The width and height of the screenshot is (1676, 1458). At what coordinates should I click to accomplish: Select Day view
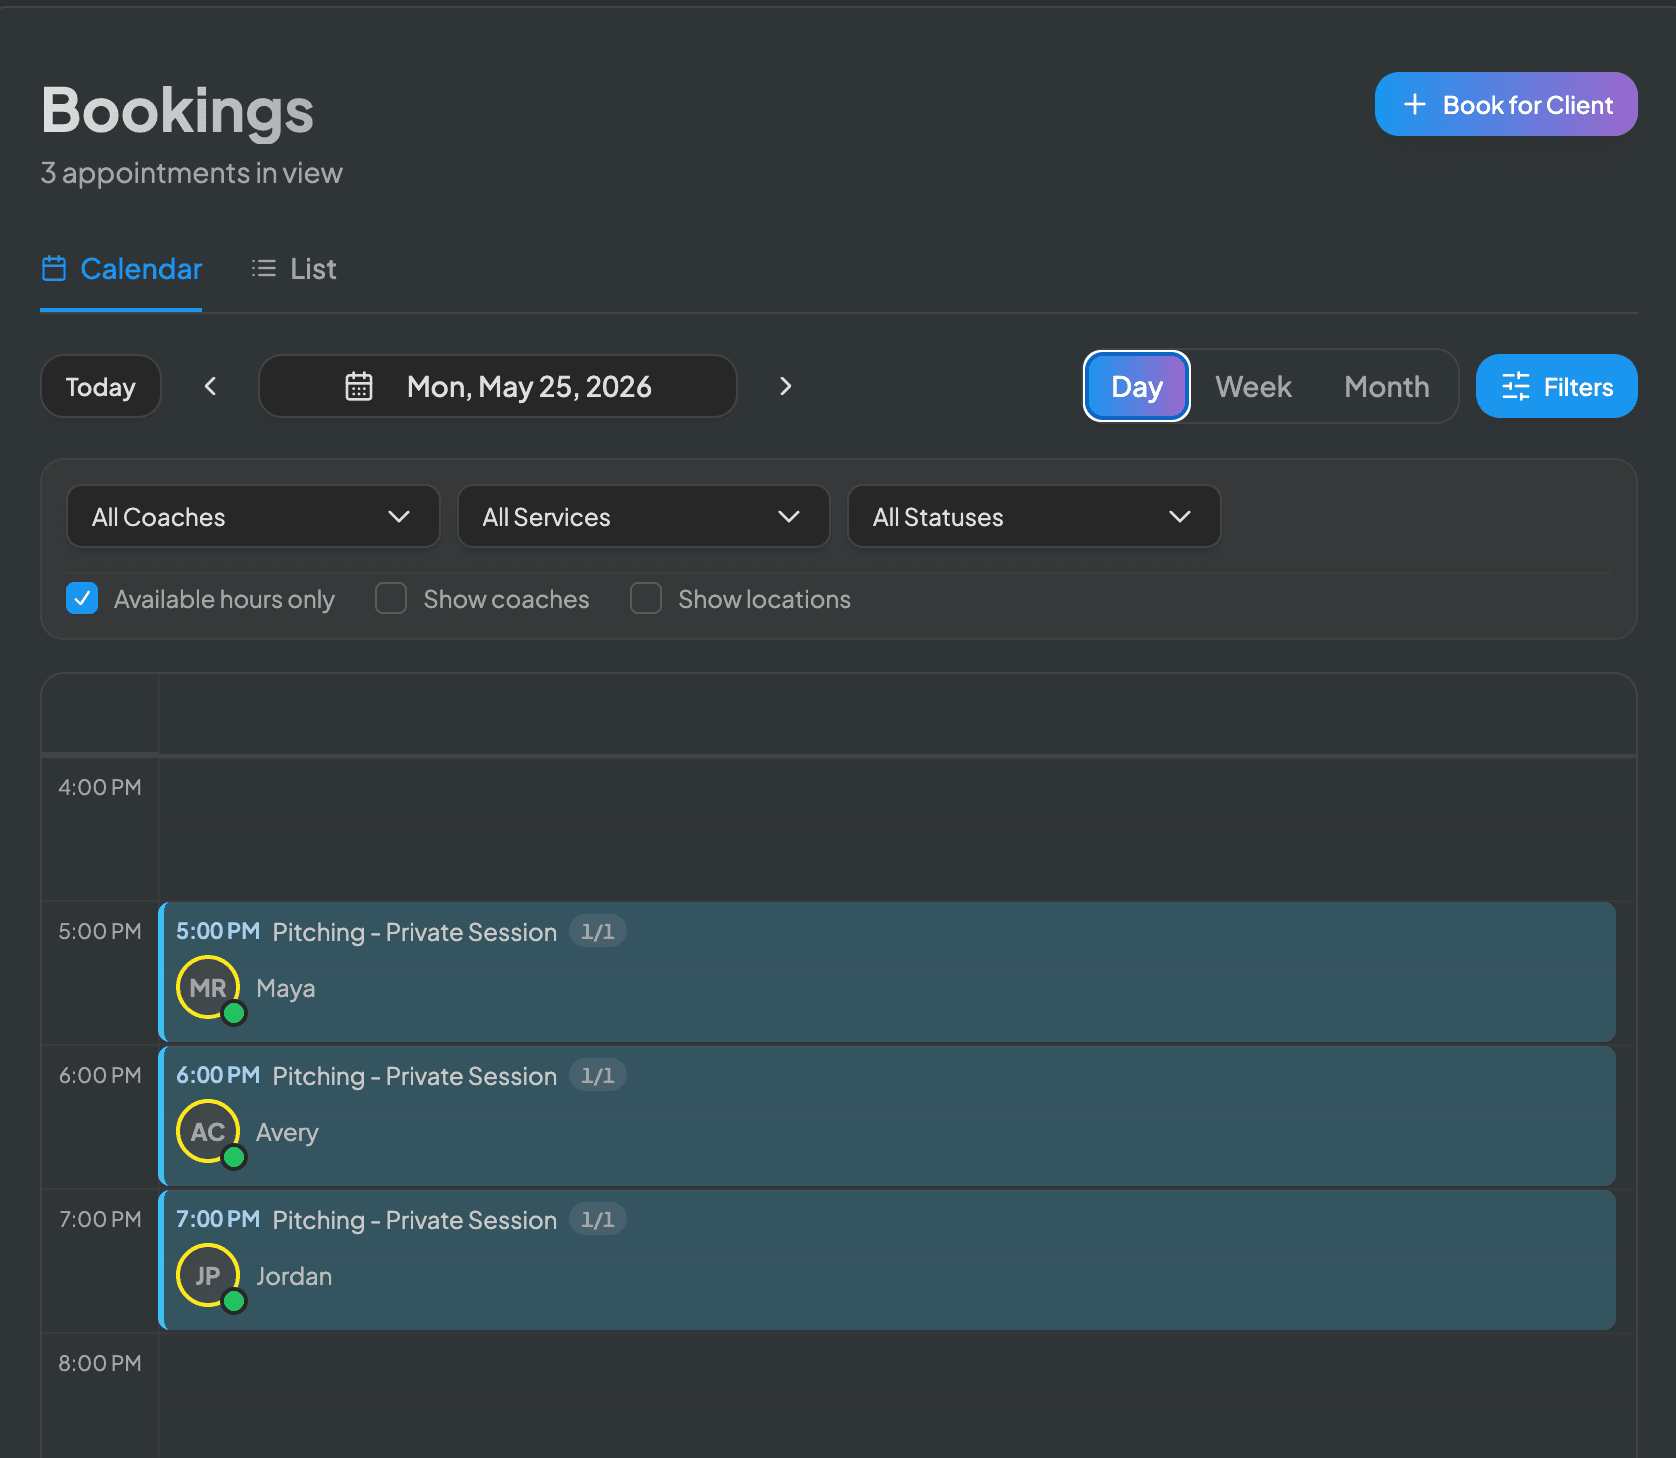[1137, 386]
